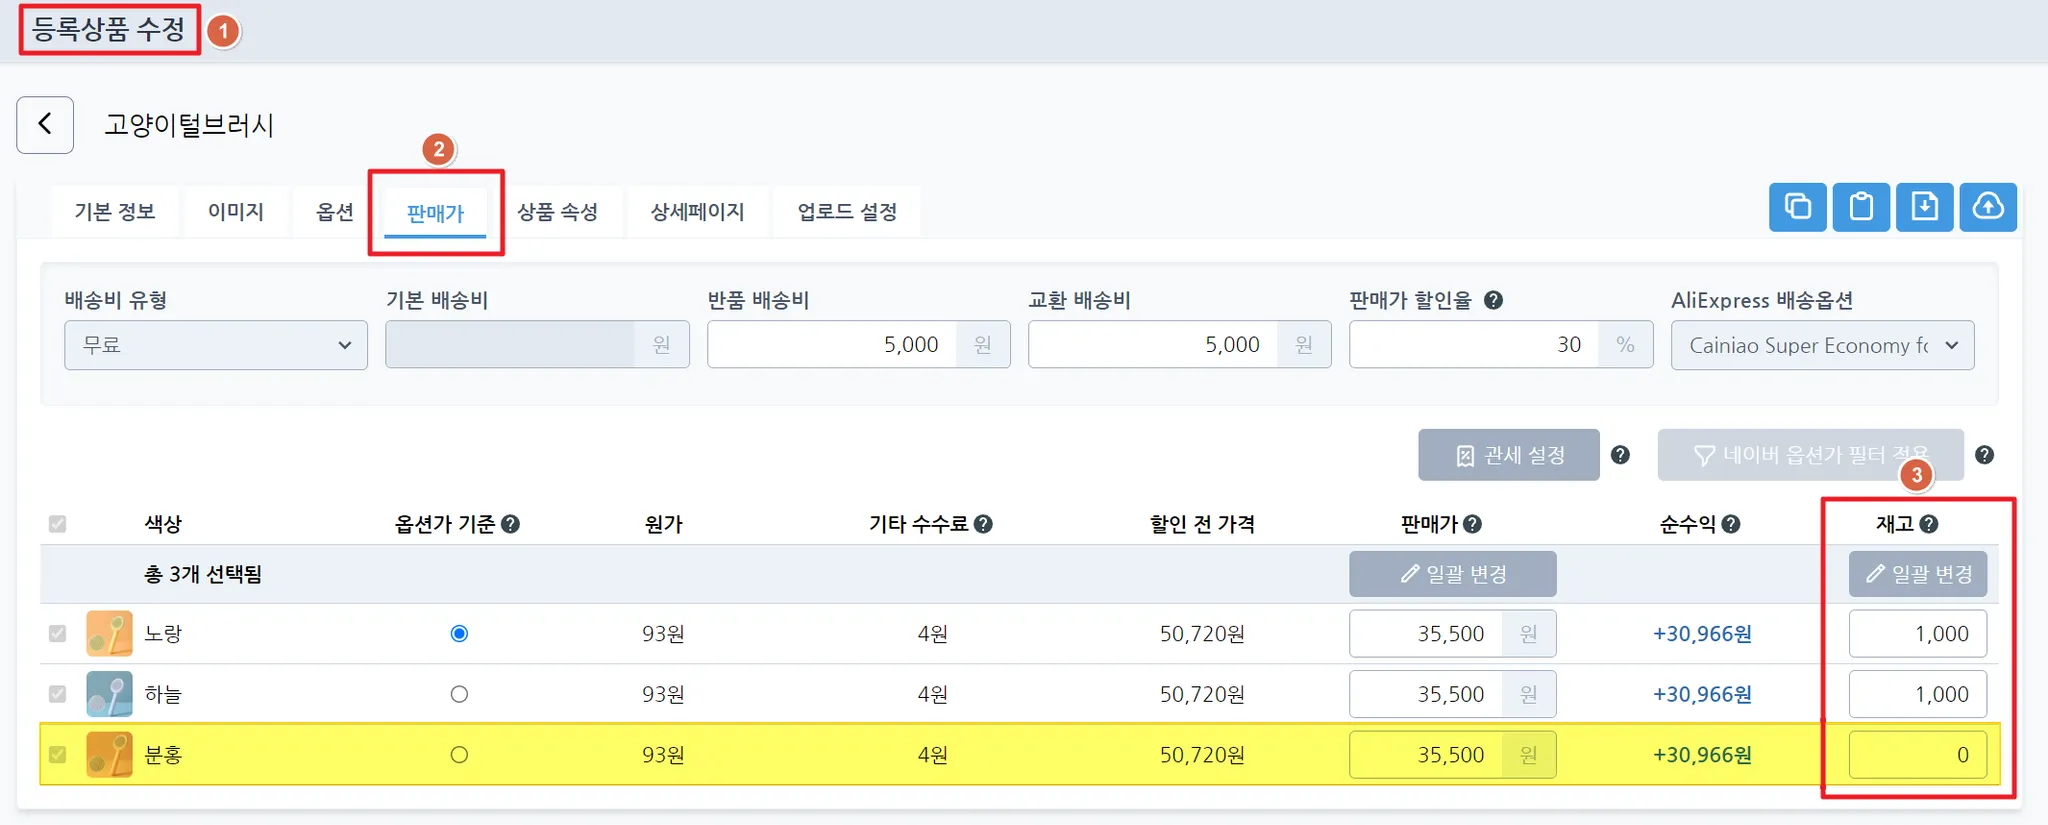Open the 상세페이지 tab
This screenshot has width=2048, height=825.
(697, 212)
